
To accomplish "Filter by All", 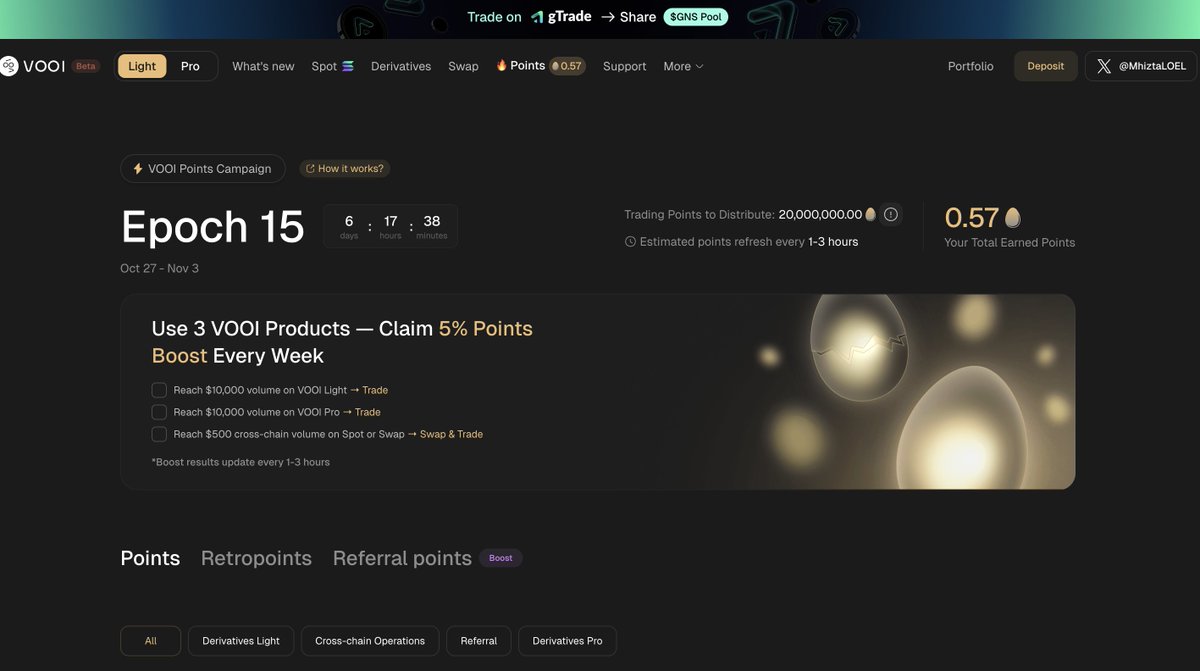I will pos(151,641).
